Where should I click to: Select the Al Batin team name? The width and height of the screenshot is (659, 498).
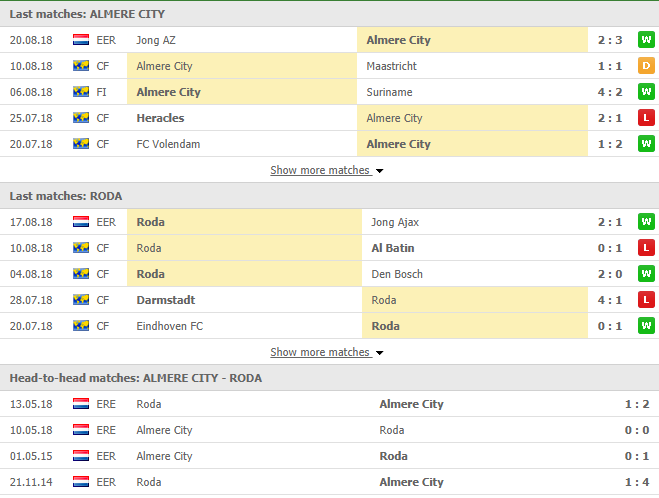pyautogui.click(x=393, y=248)
